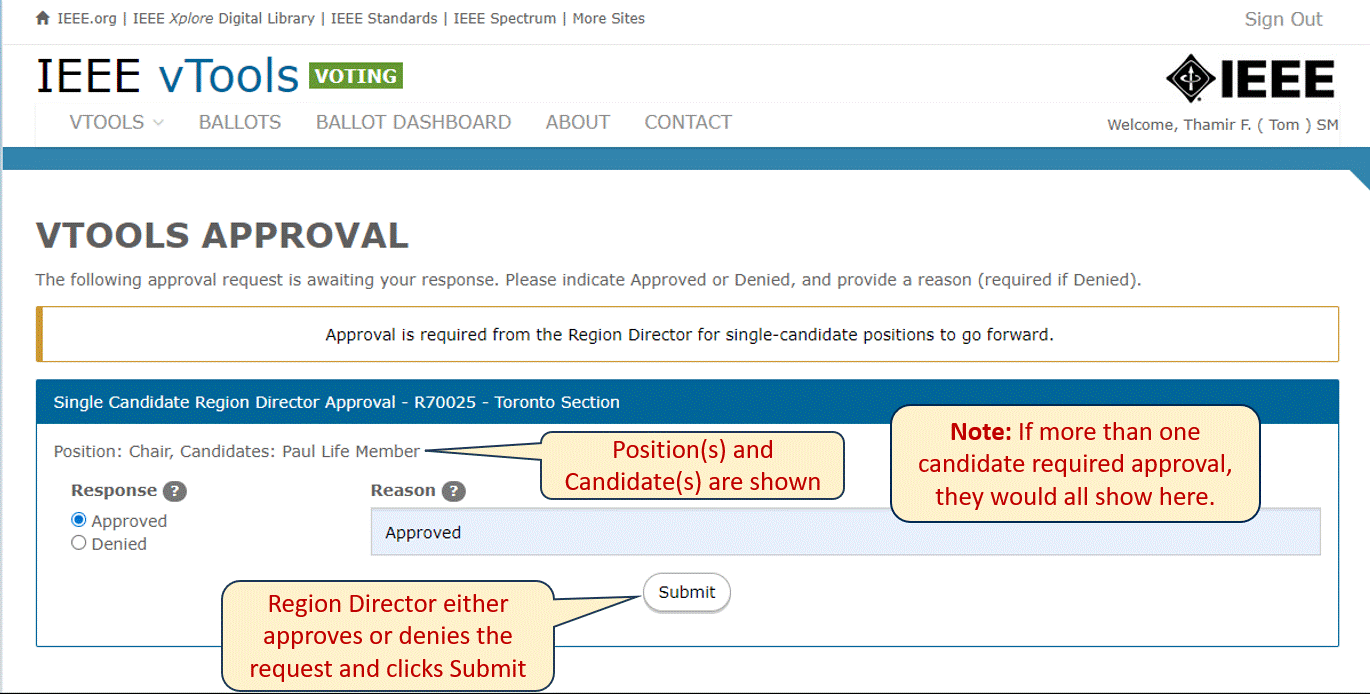Submit the approval response
This screenshot has width=1370, height=694.
687,592
